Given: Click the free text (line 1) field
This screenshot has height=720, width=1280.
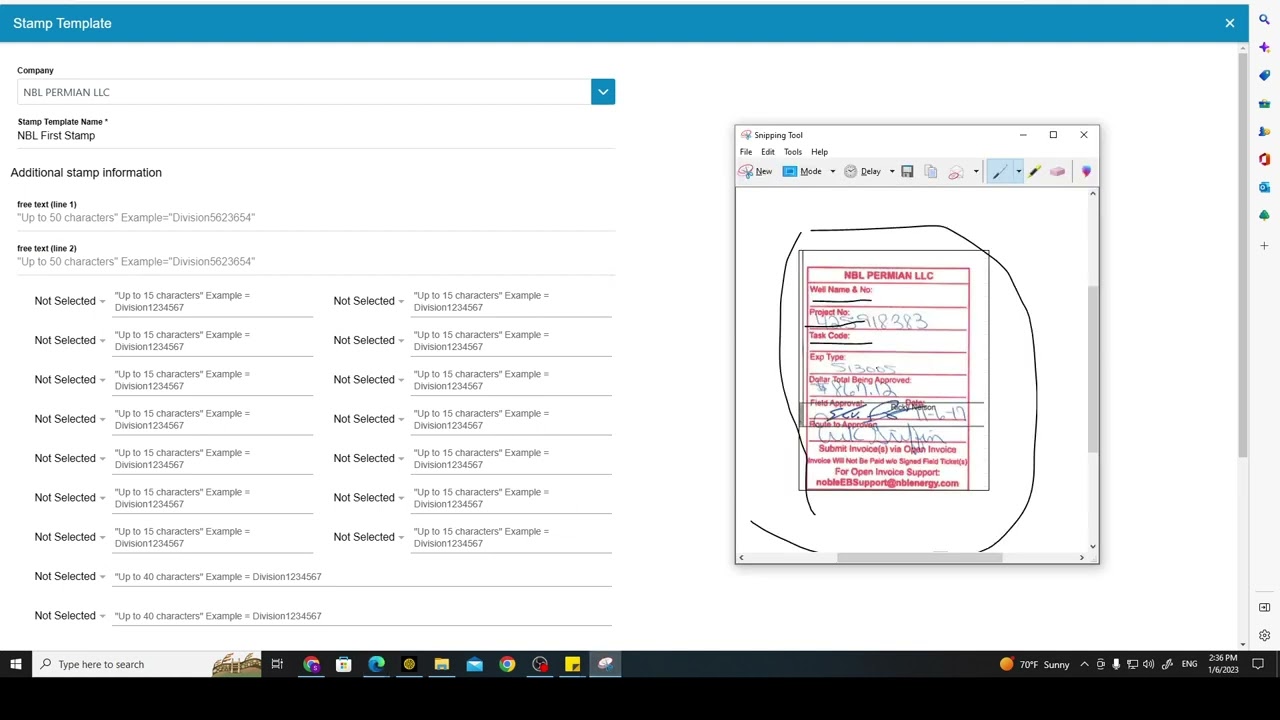Looking at the screenshot, I should [316, 217].
